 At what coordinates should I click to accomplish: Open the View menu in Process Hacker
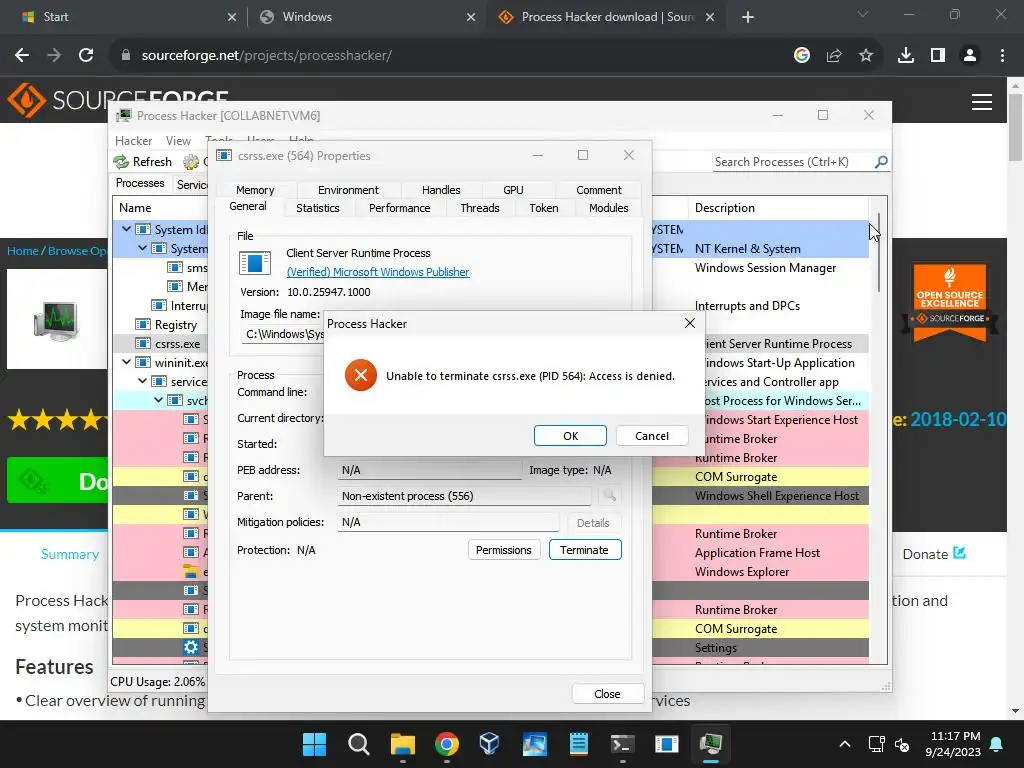[178, 140]
